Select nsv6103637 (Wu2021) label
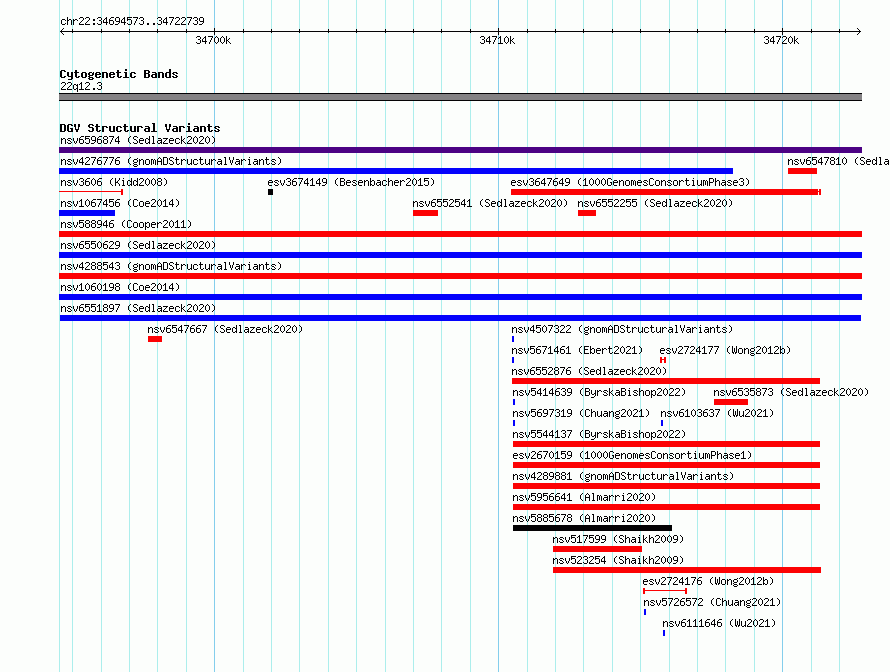Image resolution: width=890 pixels, height=672 pixels. click(717, 413)
